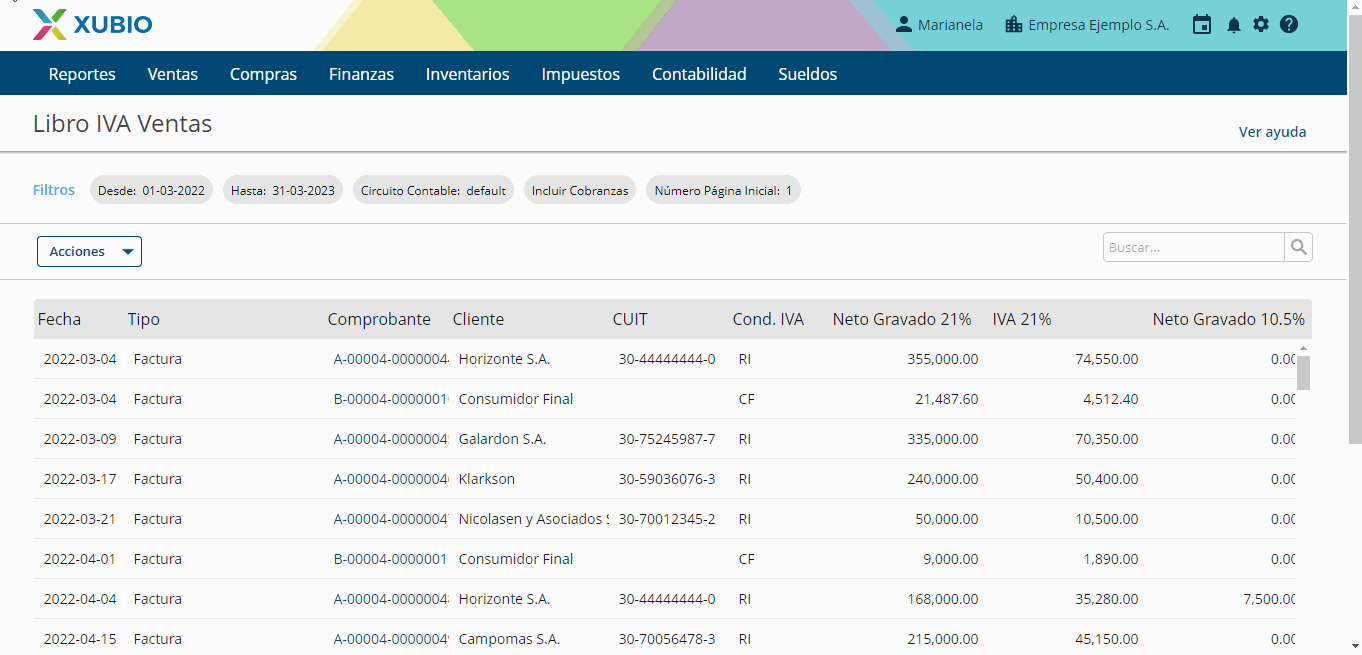This screenshot has height=655, width=1362.
Task: Click the search magnifier button
Action: 1299,247
